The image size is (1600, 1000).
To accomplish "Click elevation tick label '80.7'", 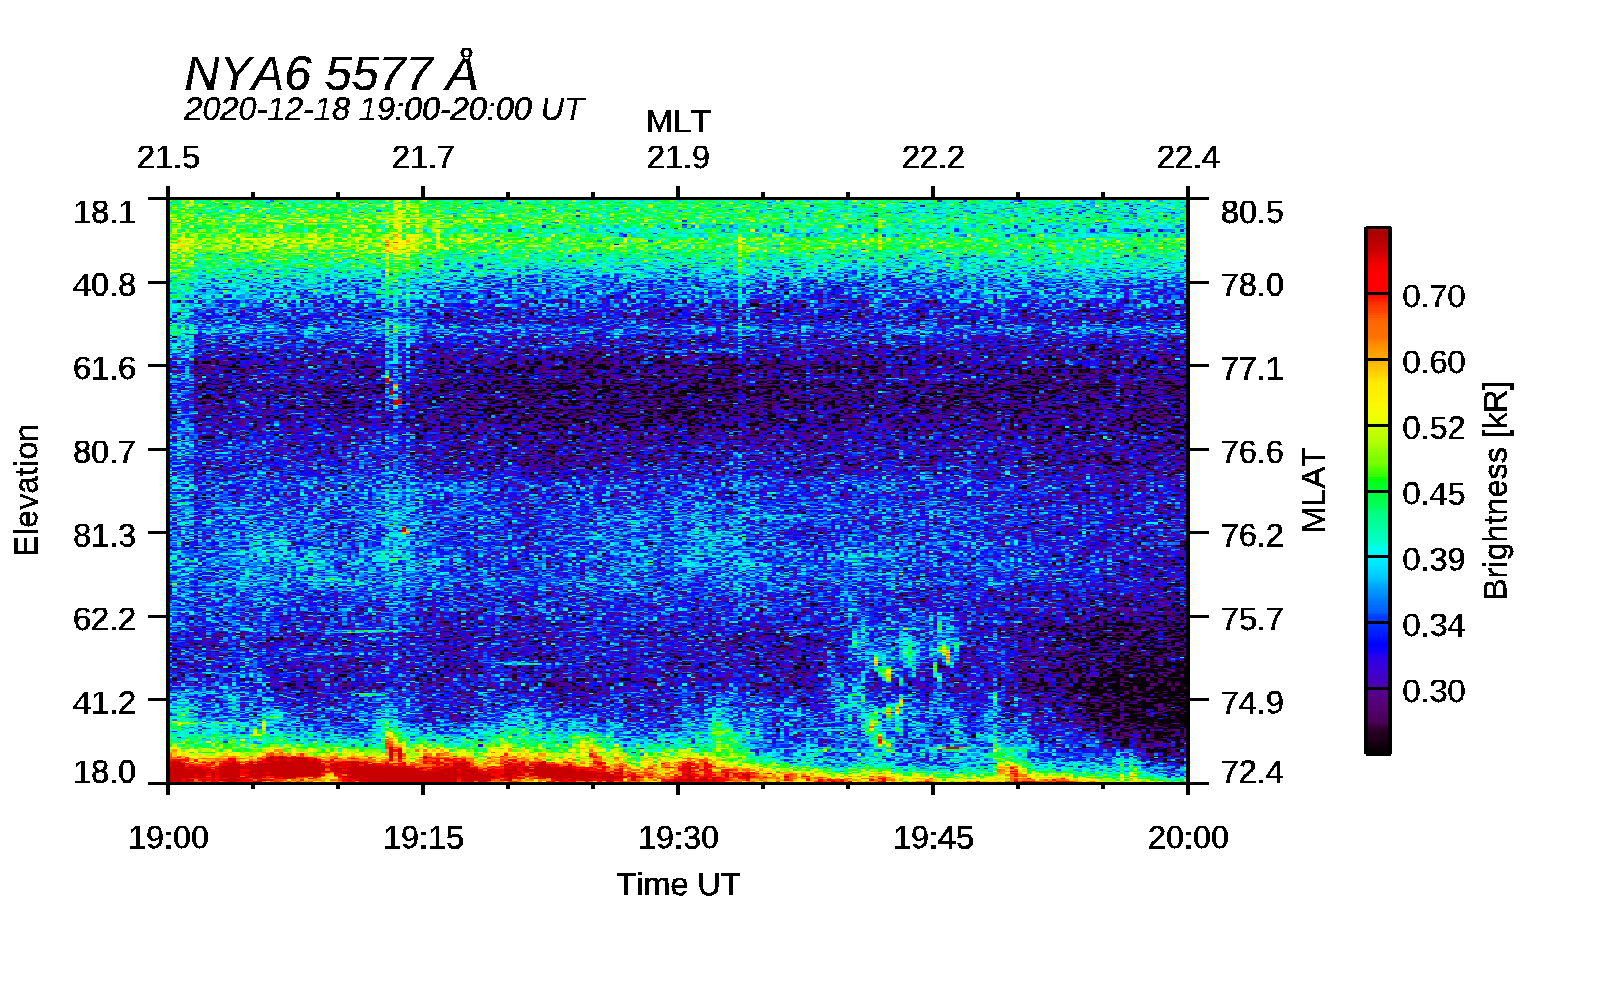I will pos(104,452).
